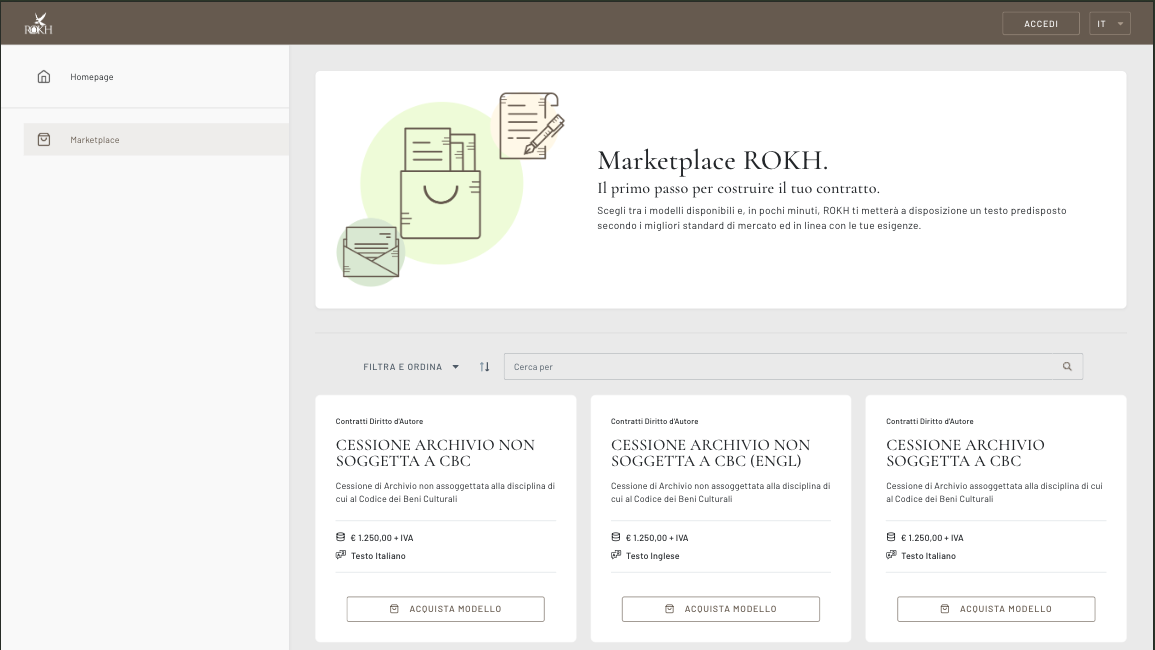Click the ROKH logo in the top bar

(x=37, y=22)
